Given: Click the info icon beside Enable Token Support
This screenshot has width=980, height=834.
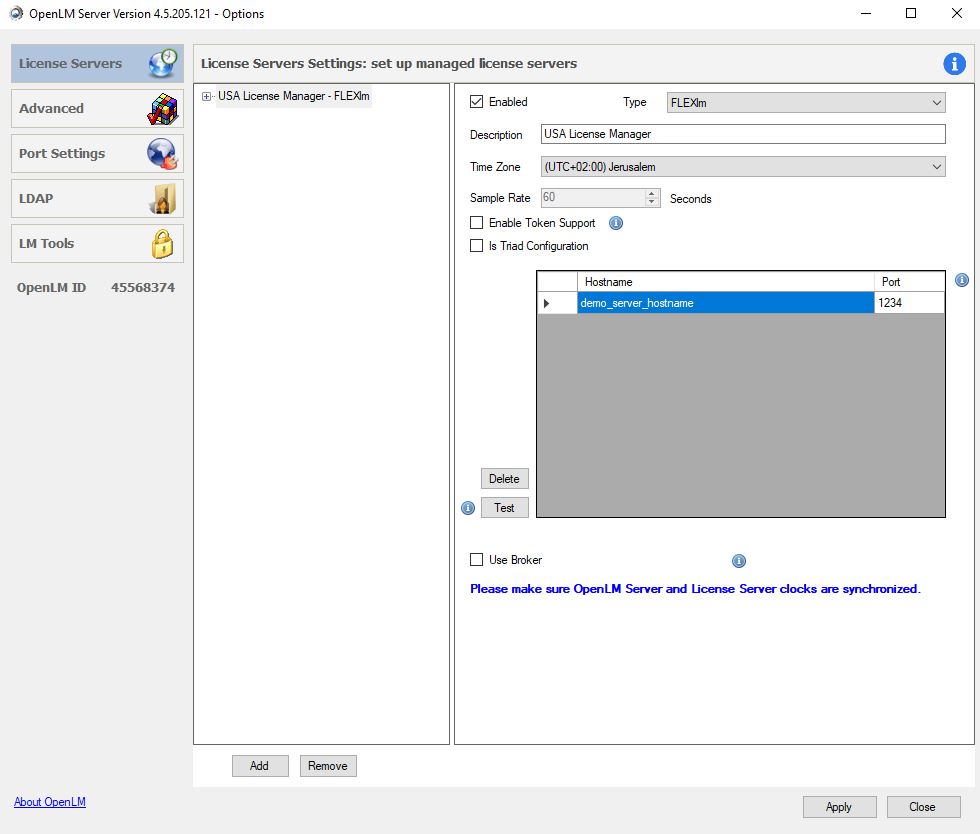Looking at the screenshot, I should click(616, 223).
